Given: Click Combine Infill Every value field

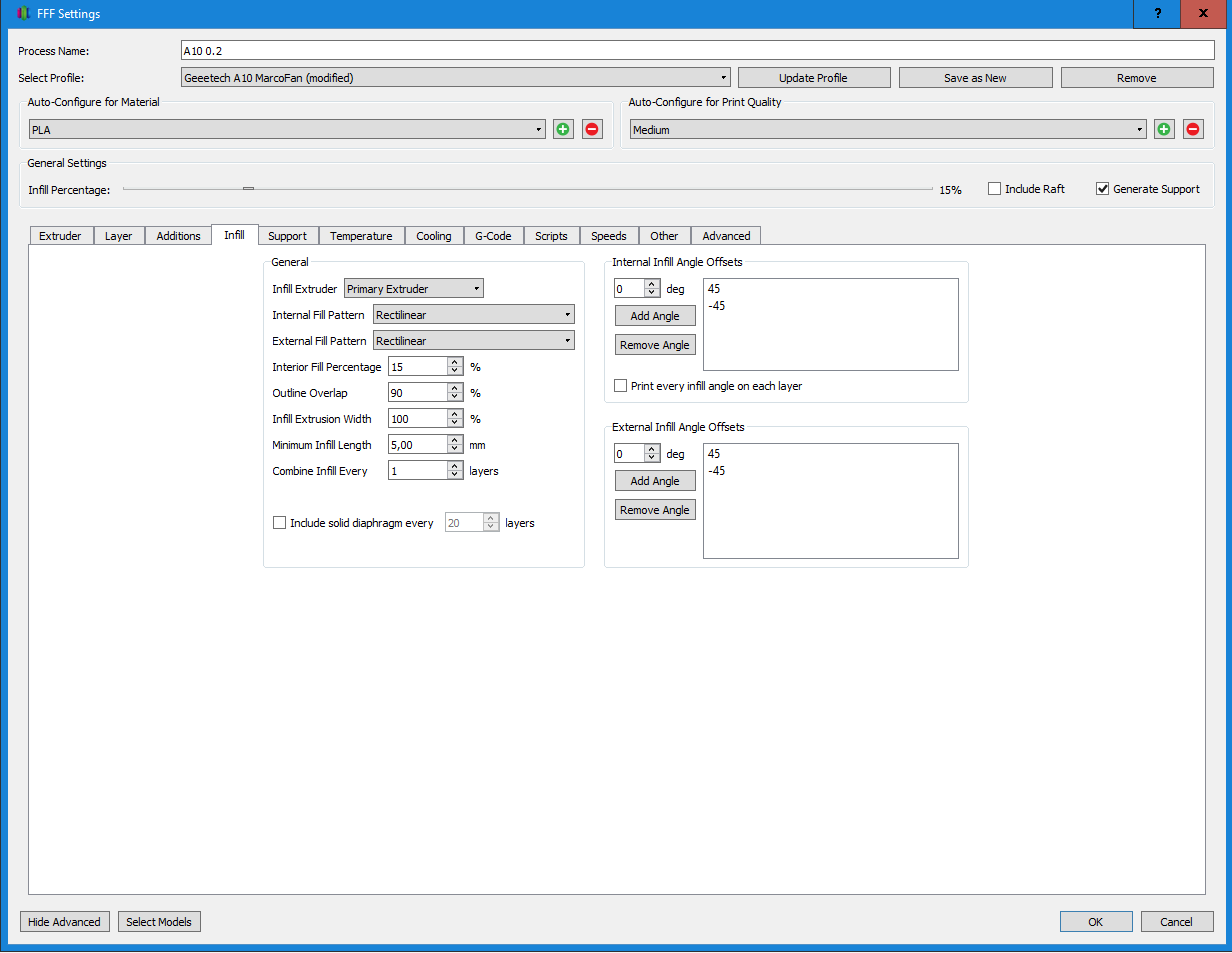Looking at the screenshot, I should tap(417, 471).
